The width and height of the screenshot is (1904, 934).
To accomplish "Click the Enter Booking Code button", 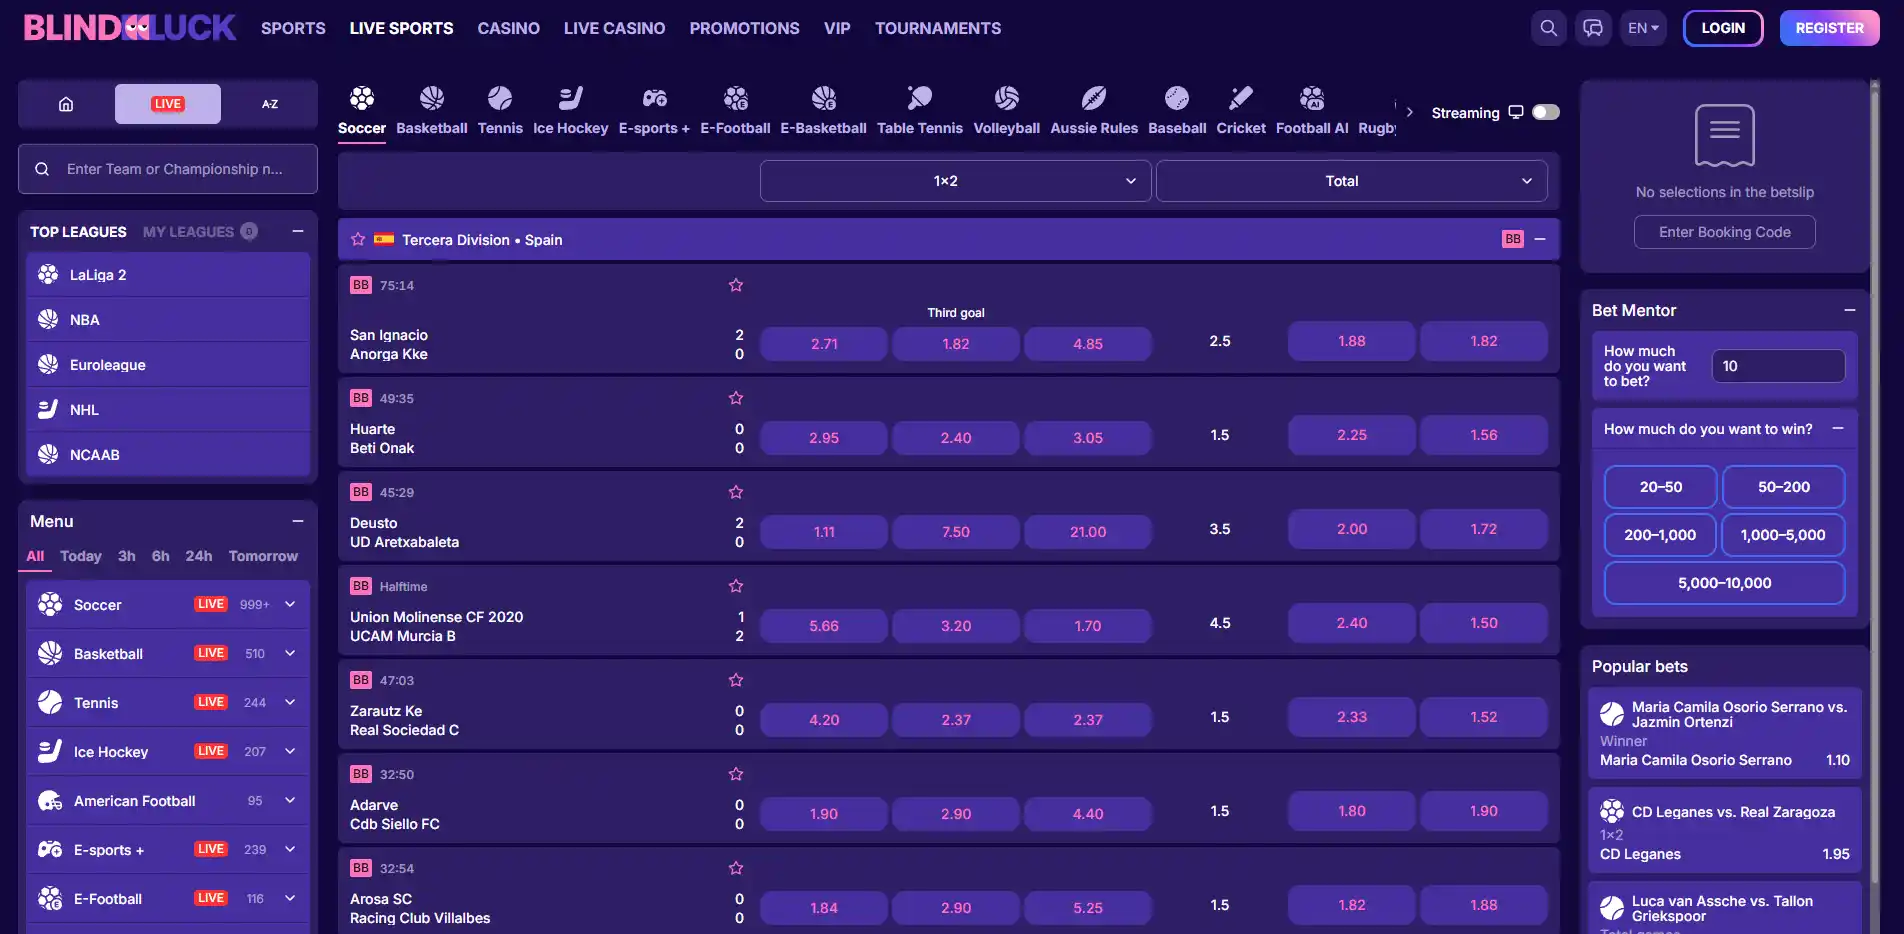I will (1724, 232).
